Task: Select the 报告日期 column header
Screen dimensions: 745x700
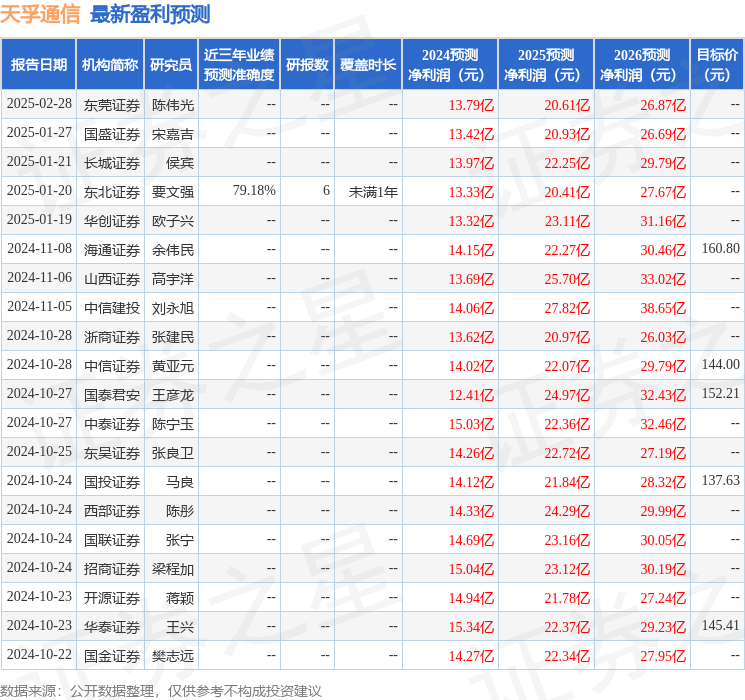Action: [39, 65]
